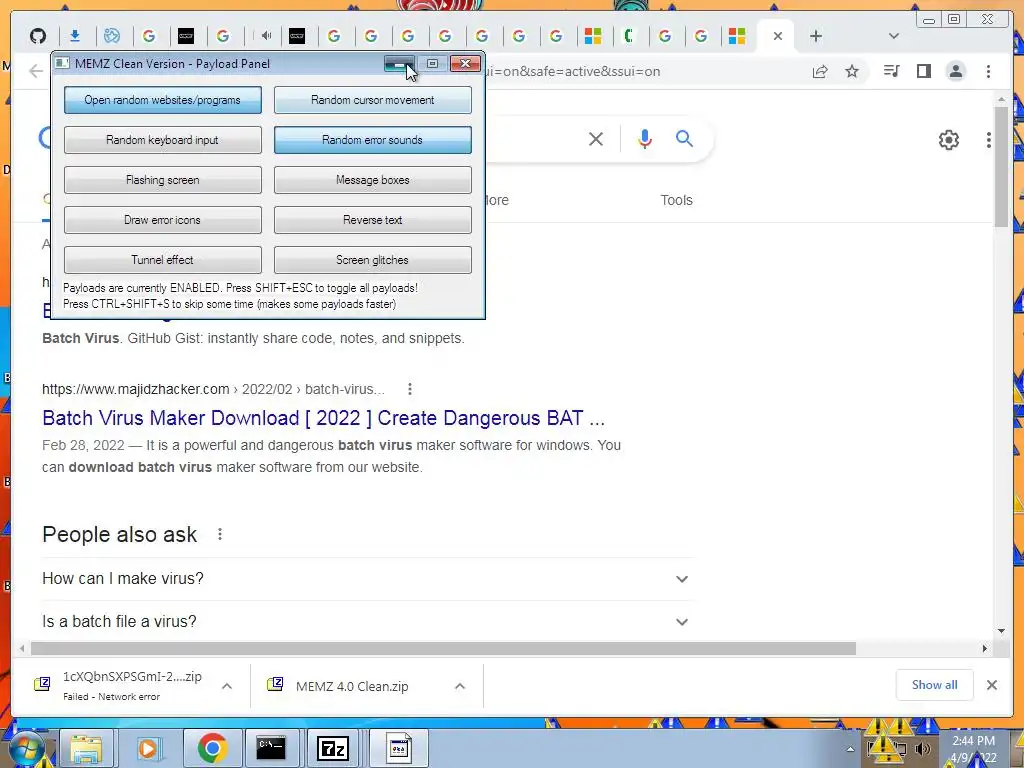Switch to the GitHub tab in Chrome

click(x=38, y=36)
